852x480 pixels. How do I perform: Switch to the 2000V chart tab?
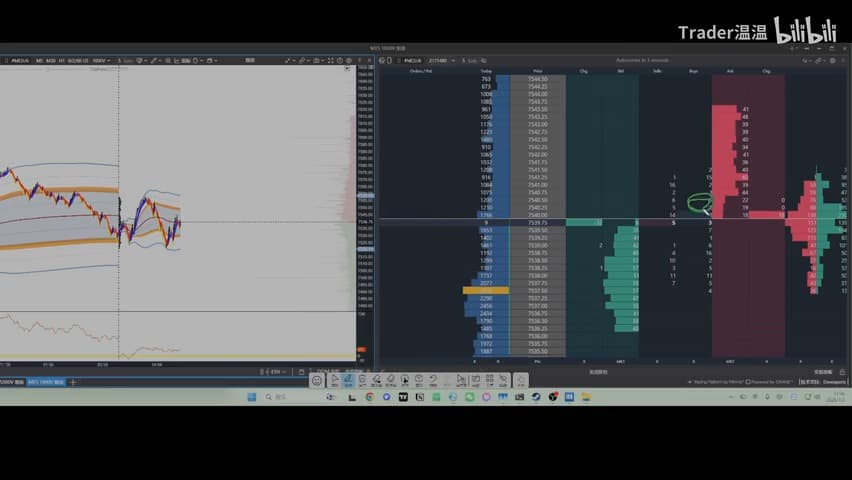click(x=12, y=382)
